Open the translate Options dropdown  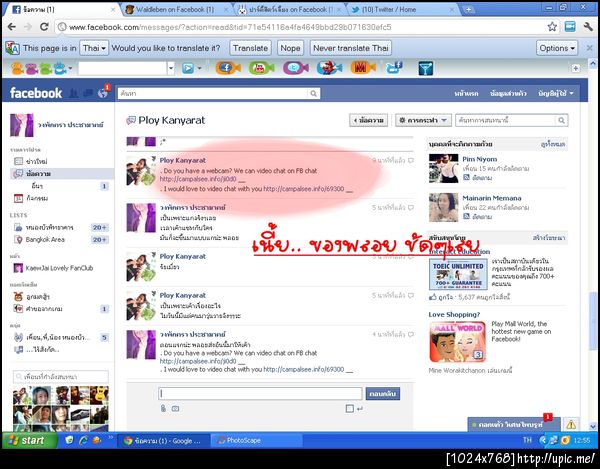pyautogui.click(x=557, y=48)
